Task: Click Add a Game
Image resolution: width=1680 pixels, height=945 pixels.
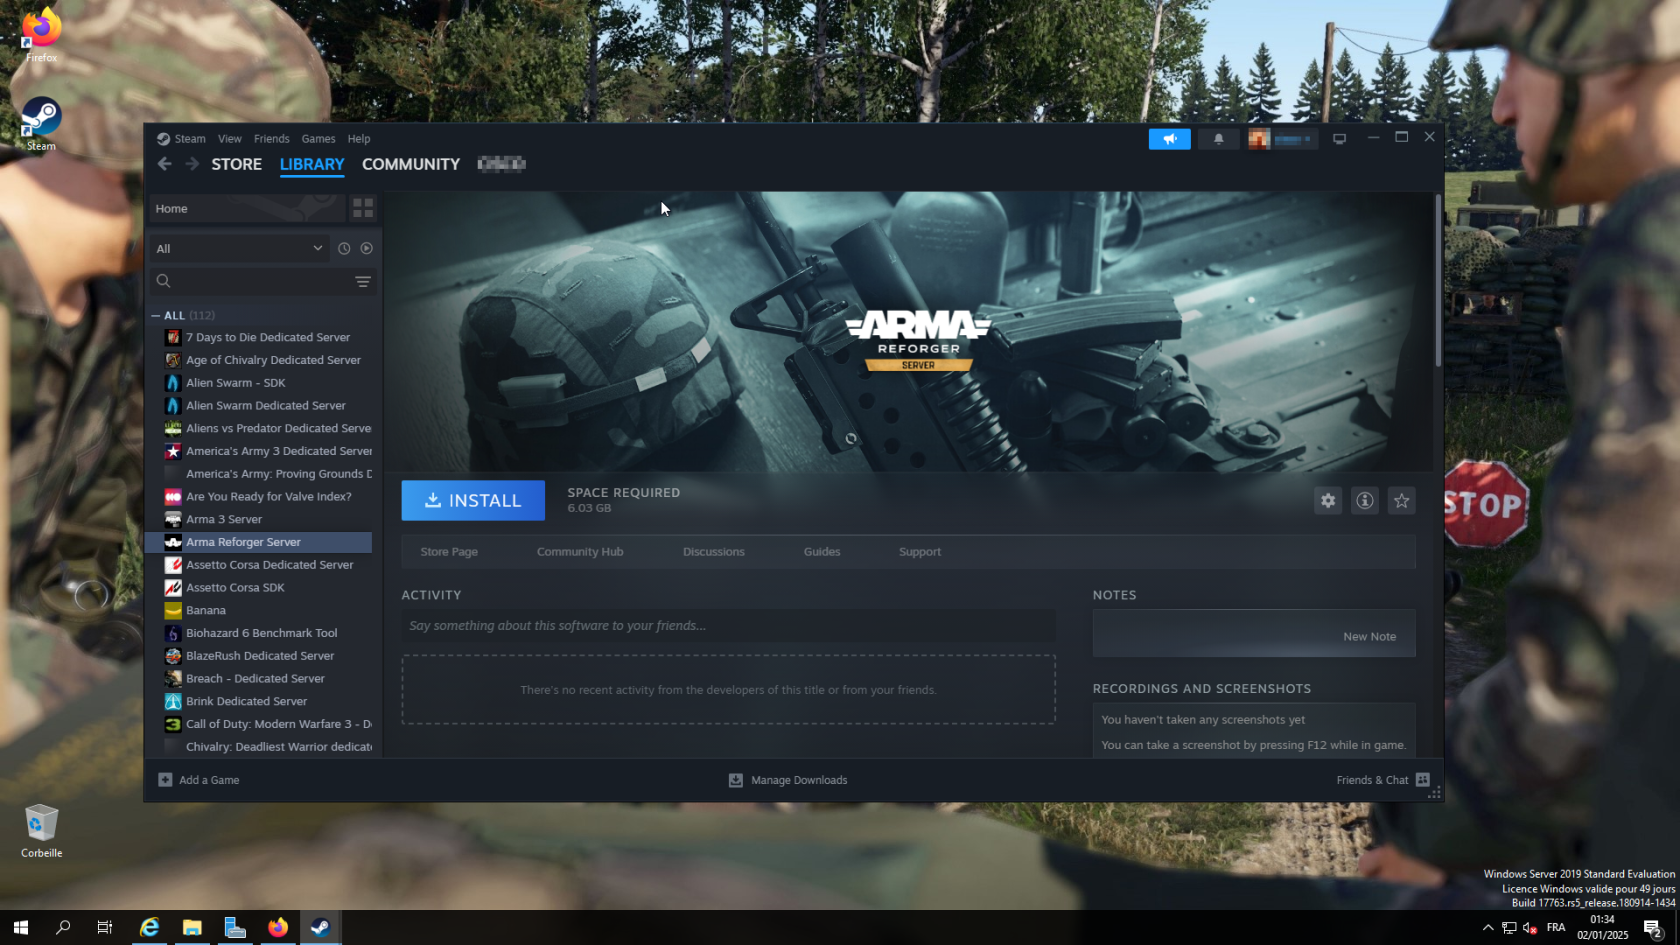Action: [x=199, y=780]
